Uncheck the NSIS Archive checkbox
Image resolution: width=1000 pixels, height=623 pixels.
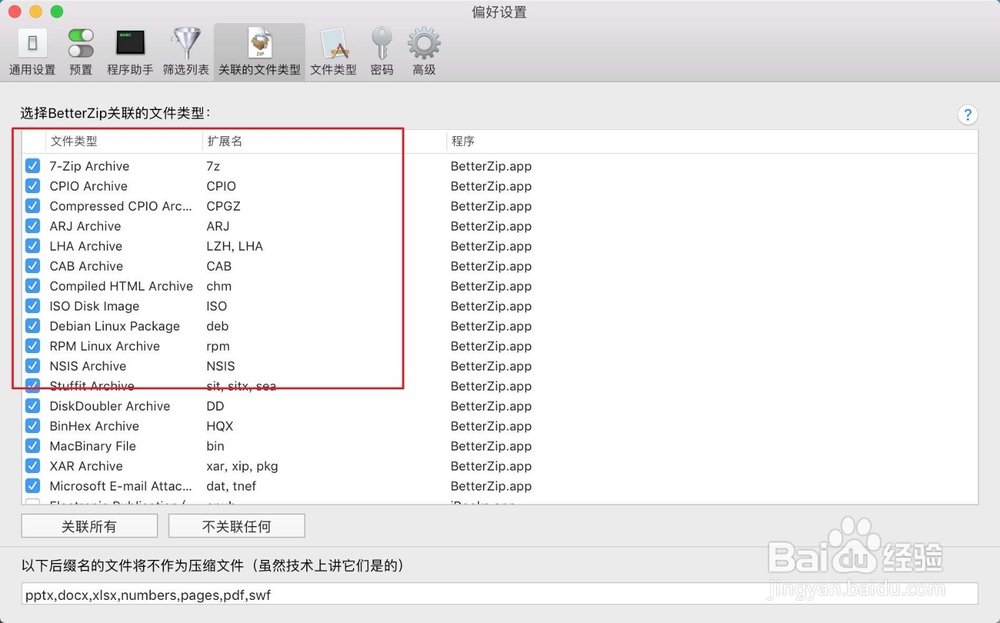pyautogui.click(x=33, y=366)
